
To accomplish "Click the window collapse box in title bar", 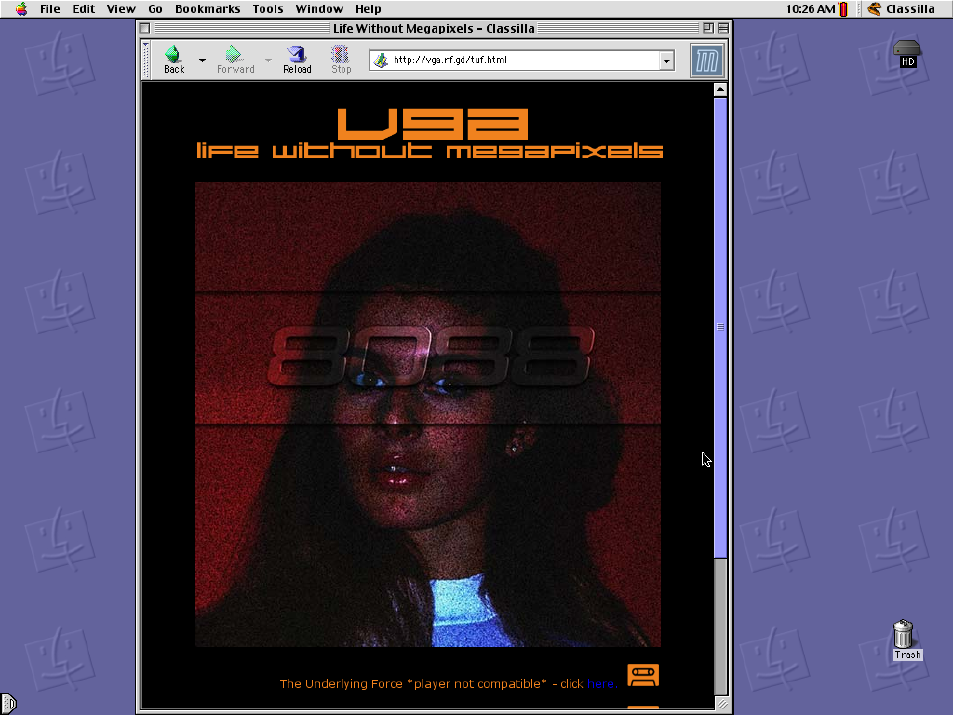I will [723, 28].
